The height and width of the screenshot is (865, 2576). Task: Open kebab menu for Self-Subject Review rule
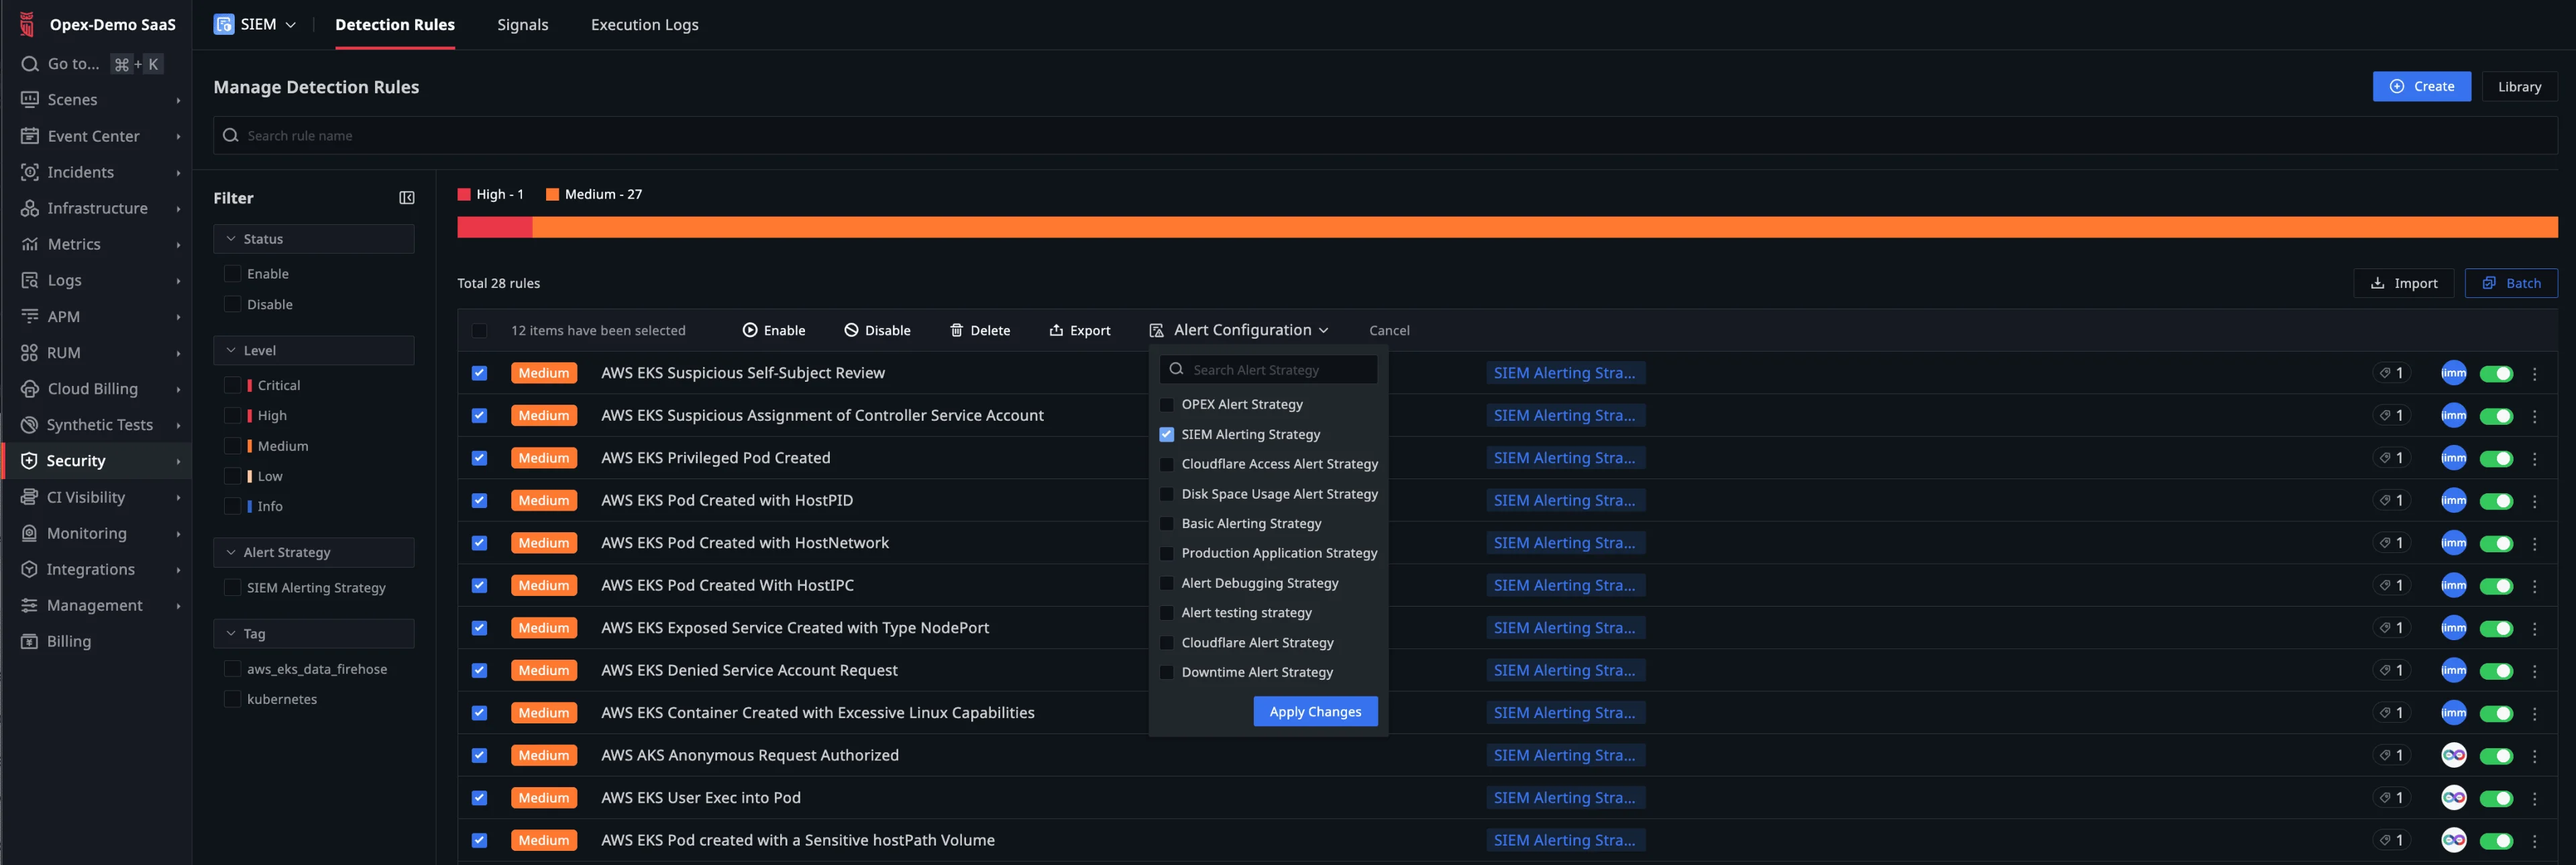pyautogui.click(x=2534, y=373)
